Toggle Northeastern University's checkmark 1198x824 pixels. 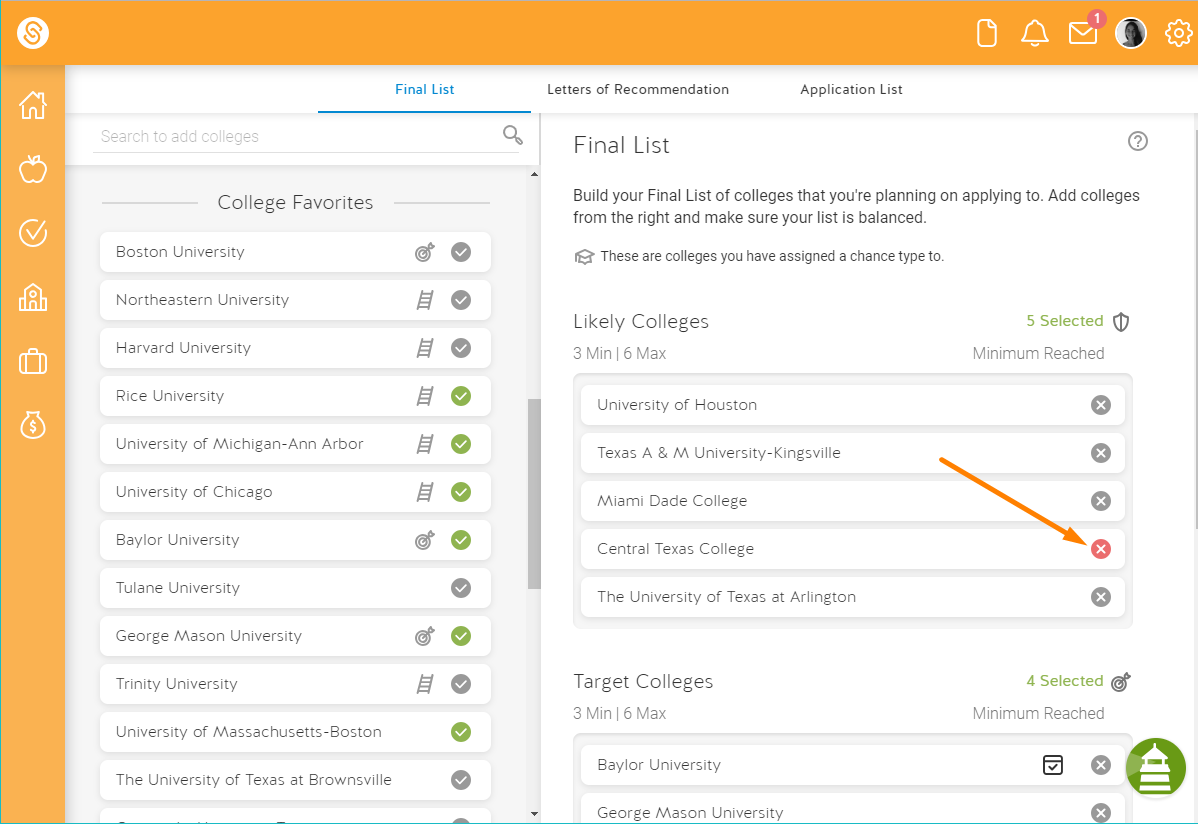pyautogui.click(x=461, y=300)
